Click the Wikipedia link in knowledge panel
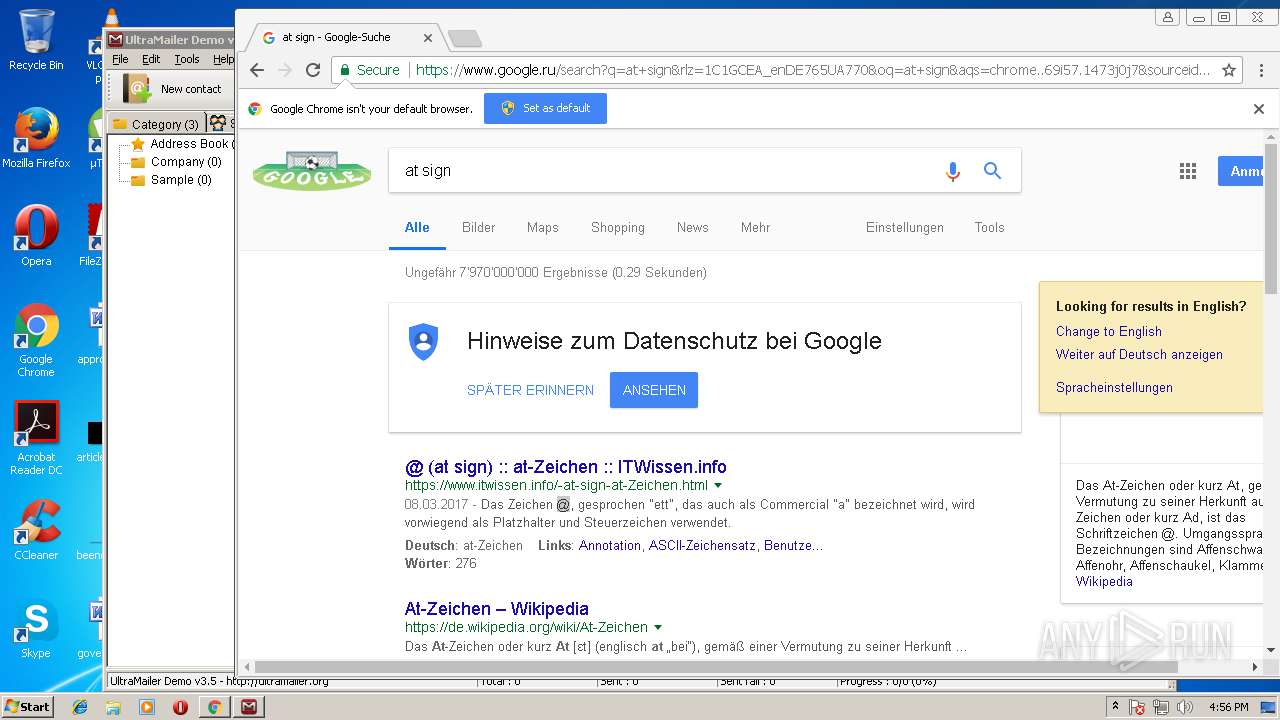Viewport: 1280px width, 720px height. point(1104,582)
